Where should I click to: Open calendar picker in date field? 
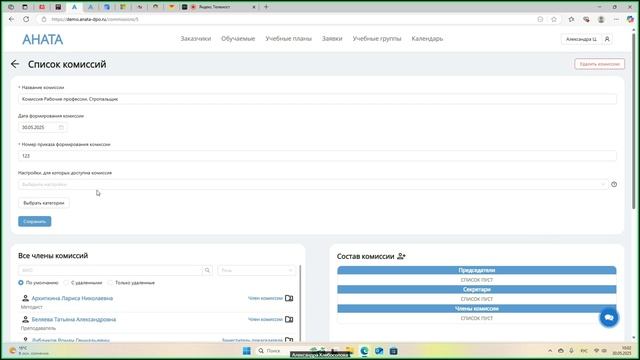[61, 127]
